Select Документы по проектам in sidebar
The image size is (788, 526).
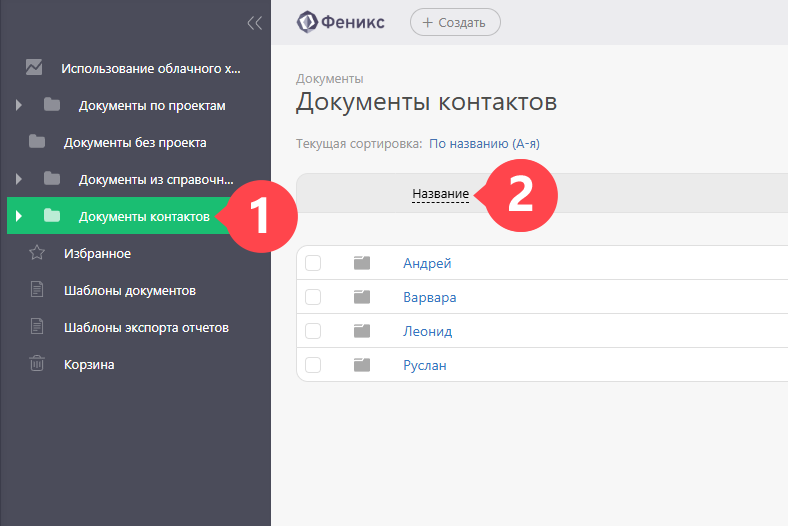152,106
